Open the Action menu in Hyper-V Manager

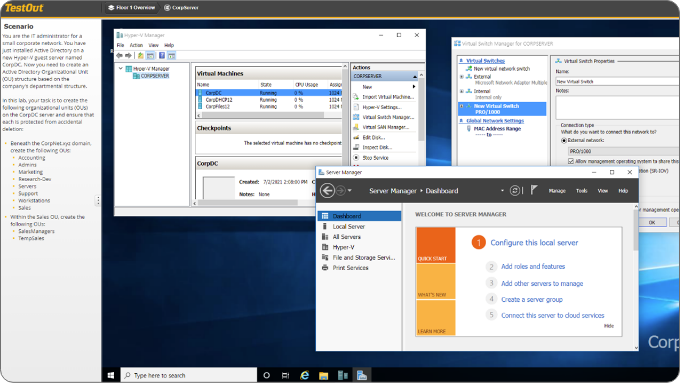pyautogui.click(x=136, y=45)
